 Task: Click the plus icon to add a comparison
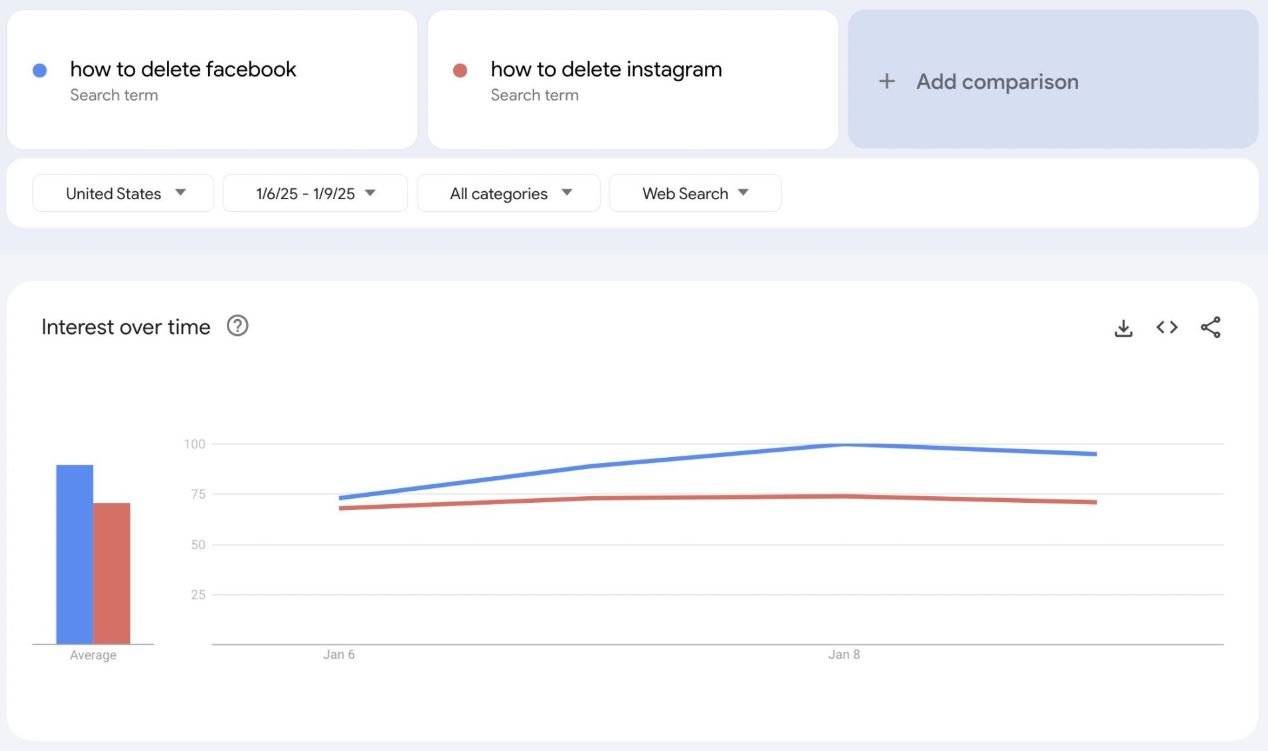point(887,81)
